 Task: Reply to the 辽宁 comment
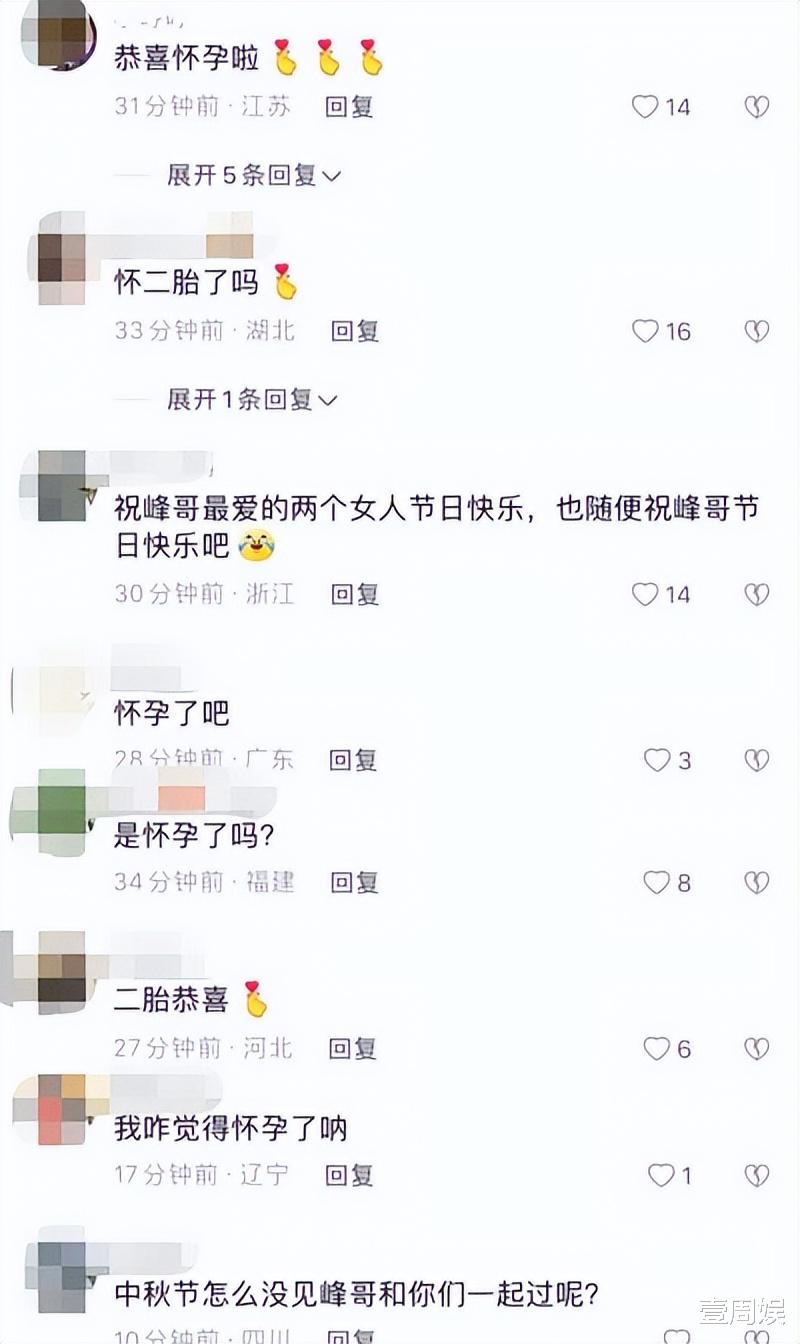tap(349, 1175)
